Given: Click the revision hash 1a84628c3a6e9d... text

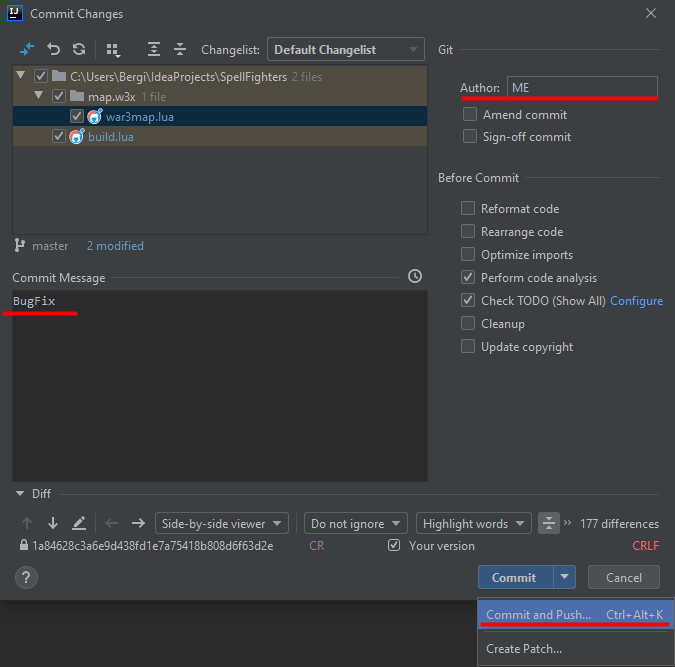Looking at the screenshot, I should pyautogui.click(x=153, y=546).
